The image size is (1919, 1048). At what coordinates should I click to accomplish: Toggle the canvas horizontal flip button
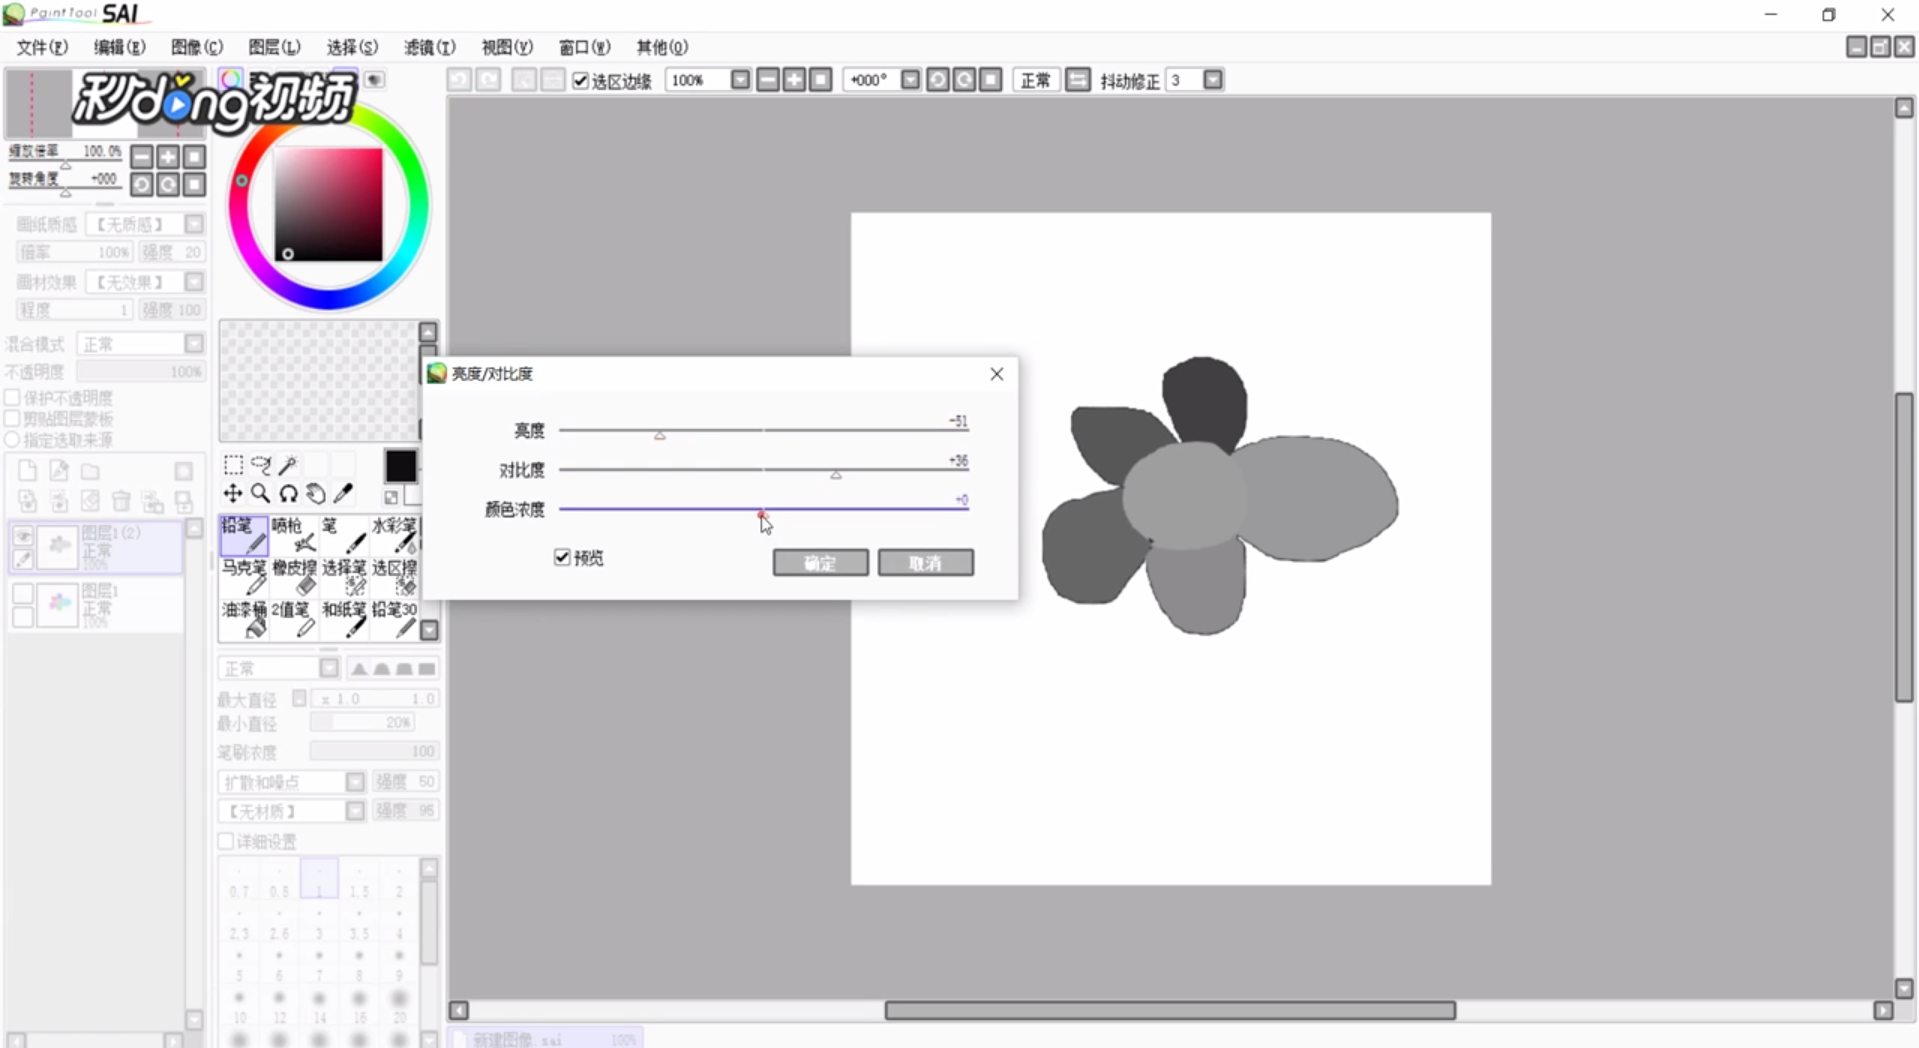[1077, 80]
